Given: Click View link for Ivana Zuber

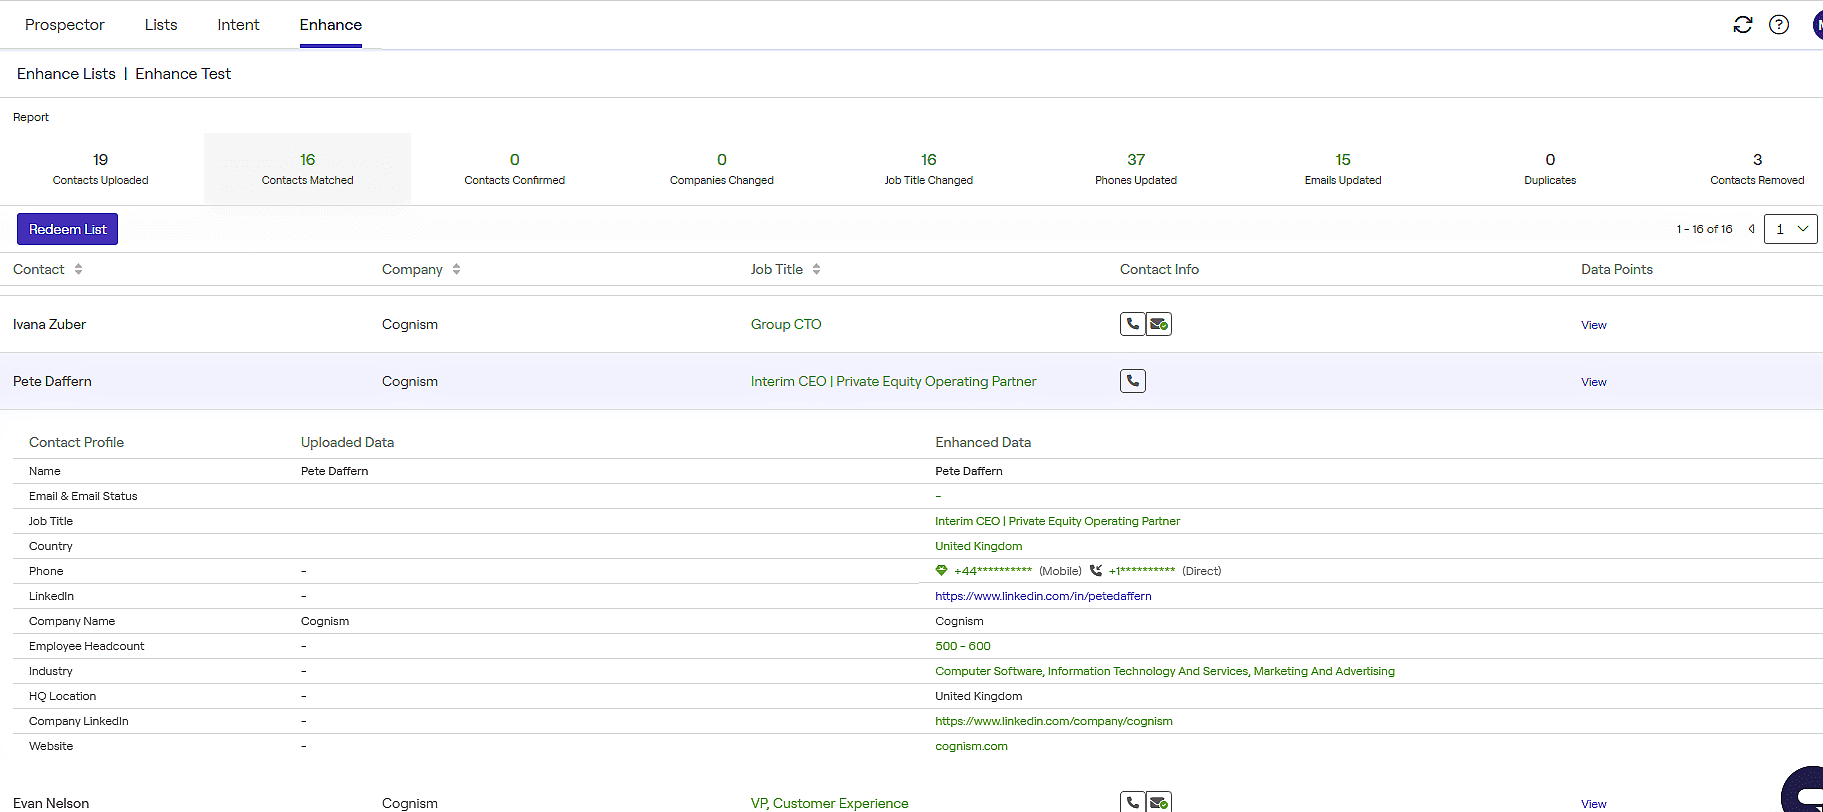Looking at the screenshot, I should pyautogui.click(x=1593, y=325).
